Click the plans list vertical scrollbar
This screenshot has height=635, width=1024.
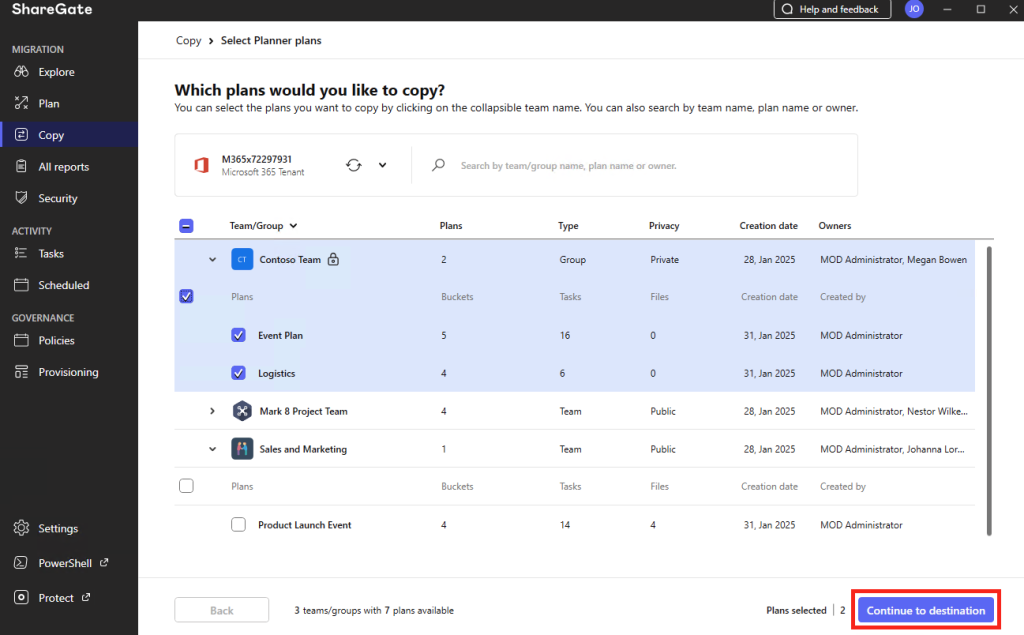point(989,391)
